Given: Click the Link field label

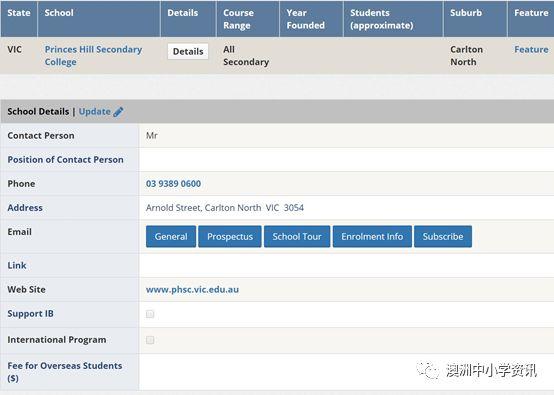Looking at the screenshot, I should (17, 265).
